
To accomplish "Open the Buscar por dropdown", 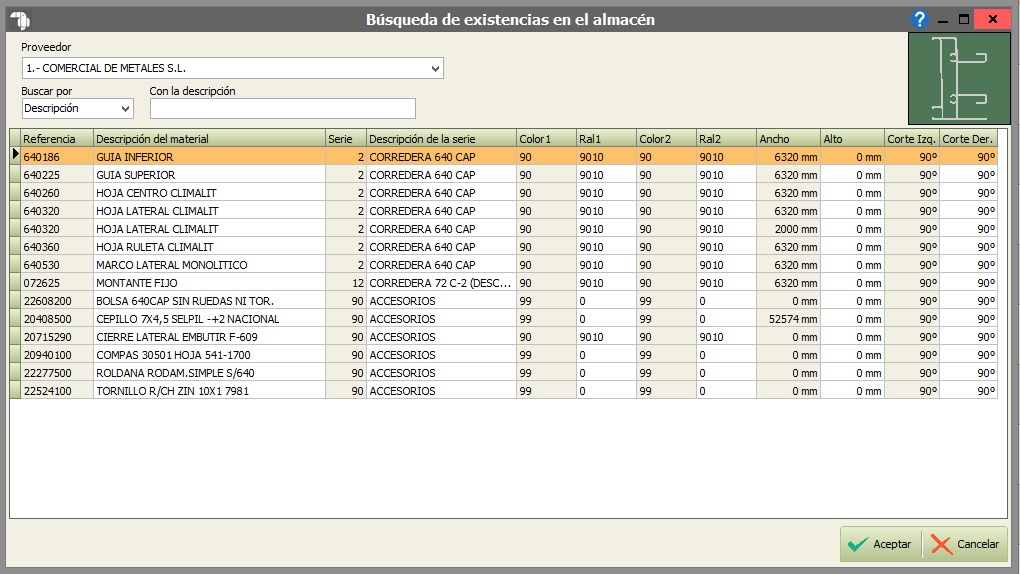I will click(126, 109).
